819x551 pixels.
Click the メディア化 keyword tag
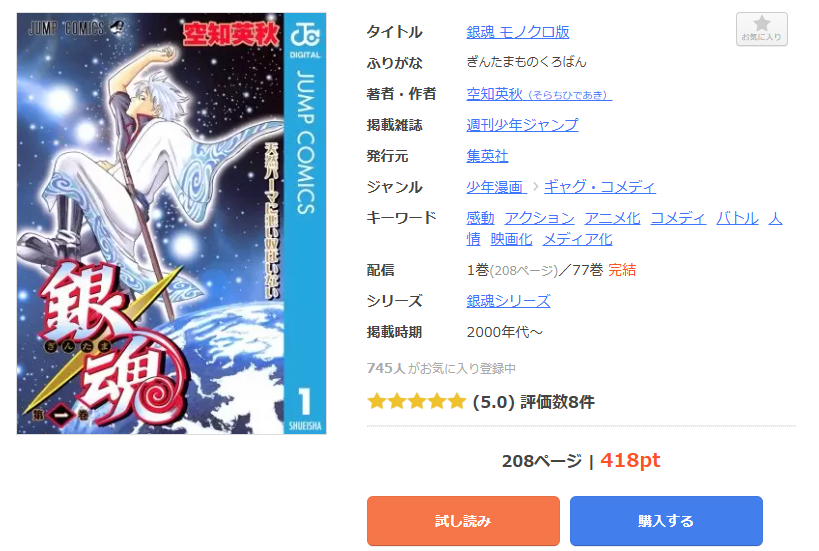tap(577, 239)
